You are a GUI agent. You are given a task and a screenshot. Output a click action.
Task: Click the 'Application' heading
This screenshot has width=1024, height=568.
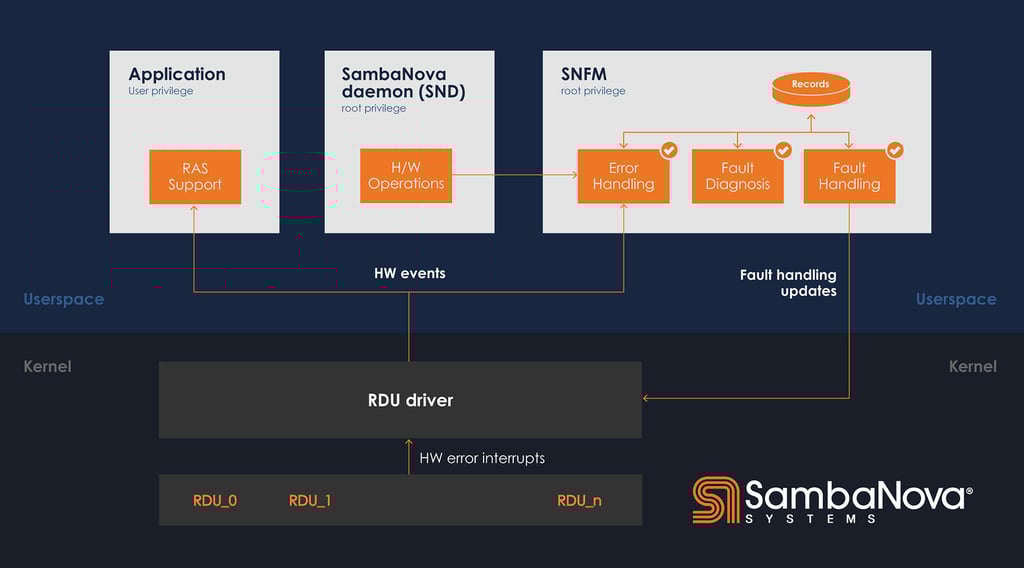tap(177, 74)
